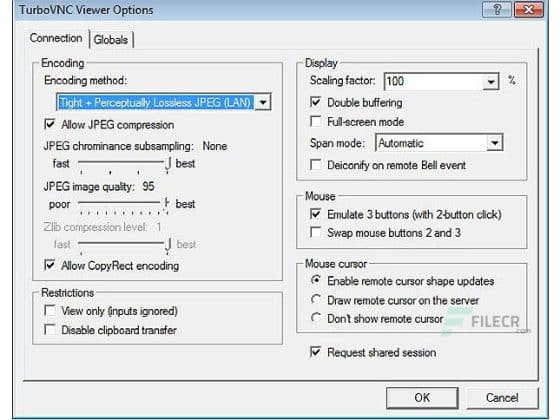Click the JPEG image quality value 95

coord(148,186)
